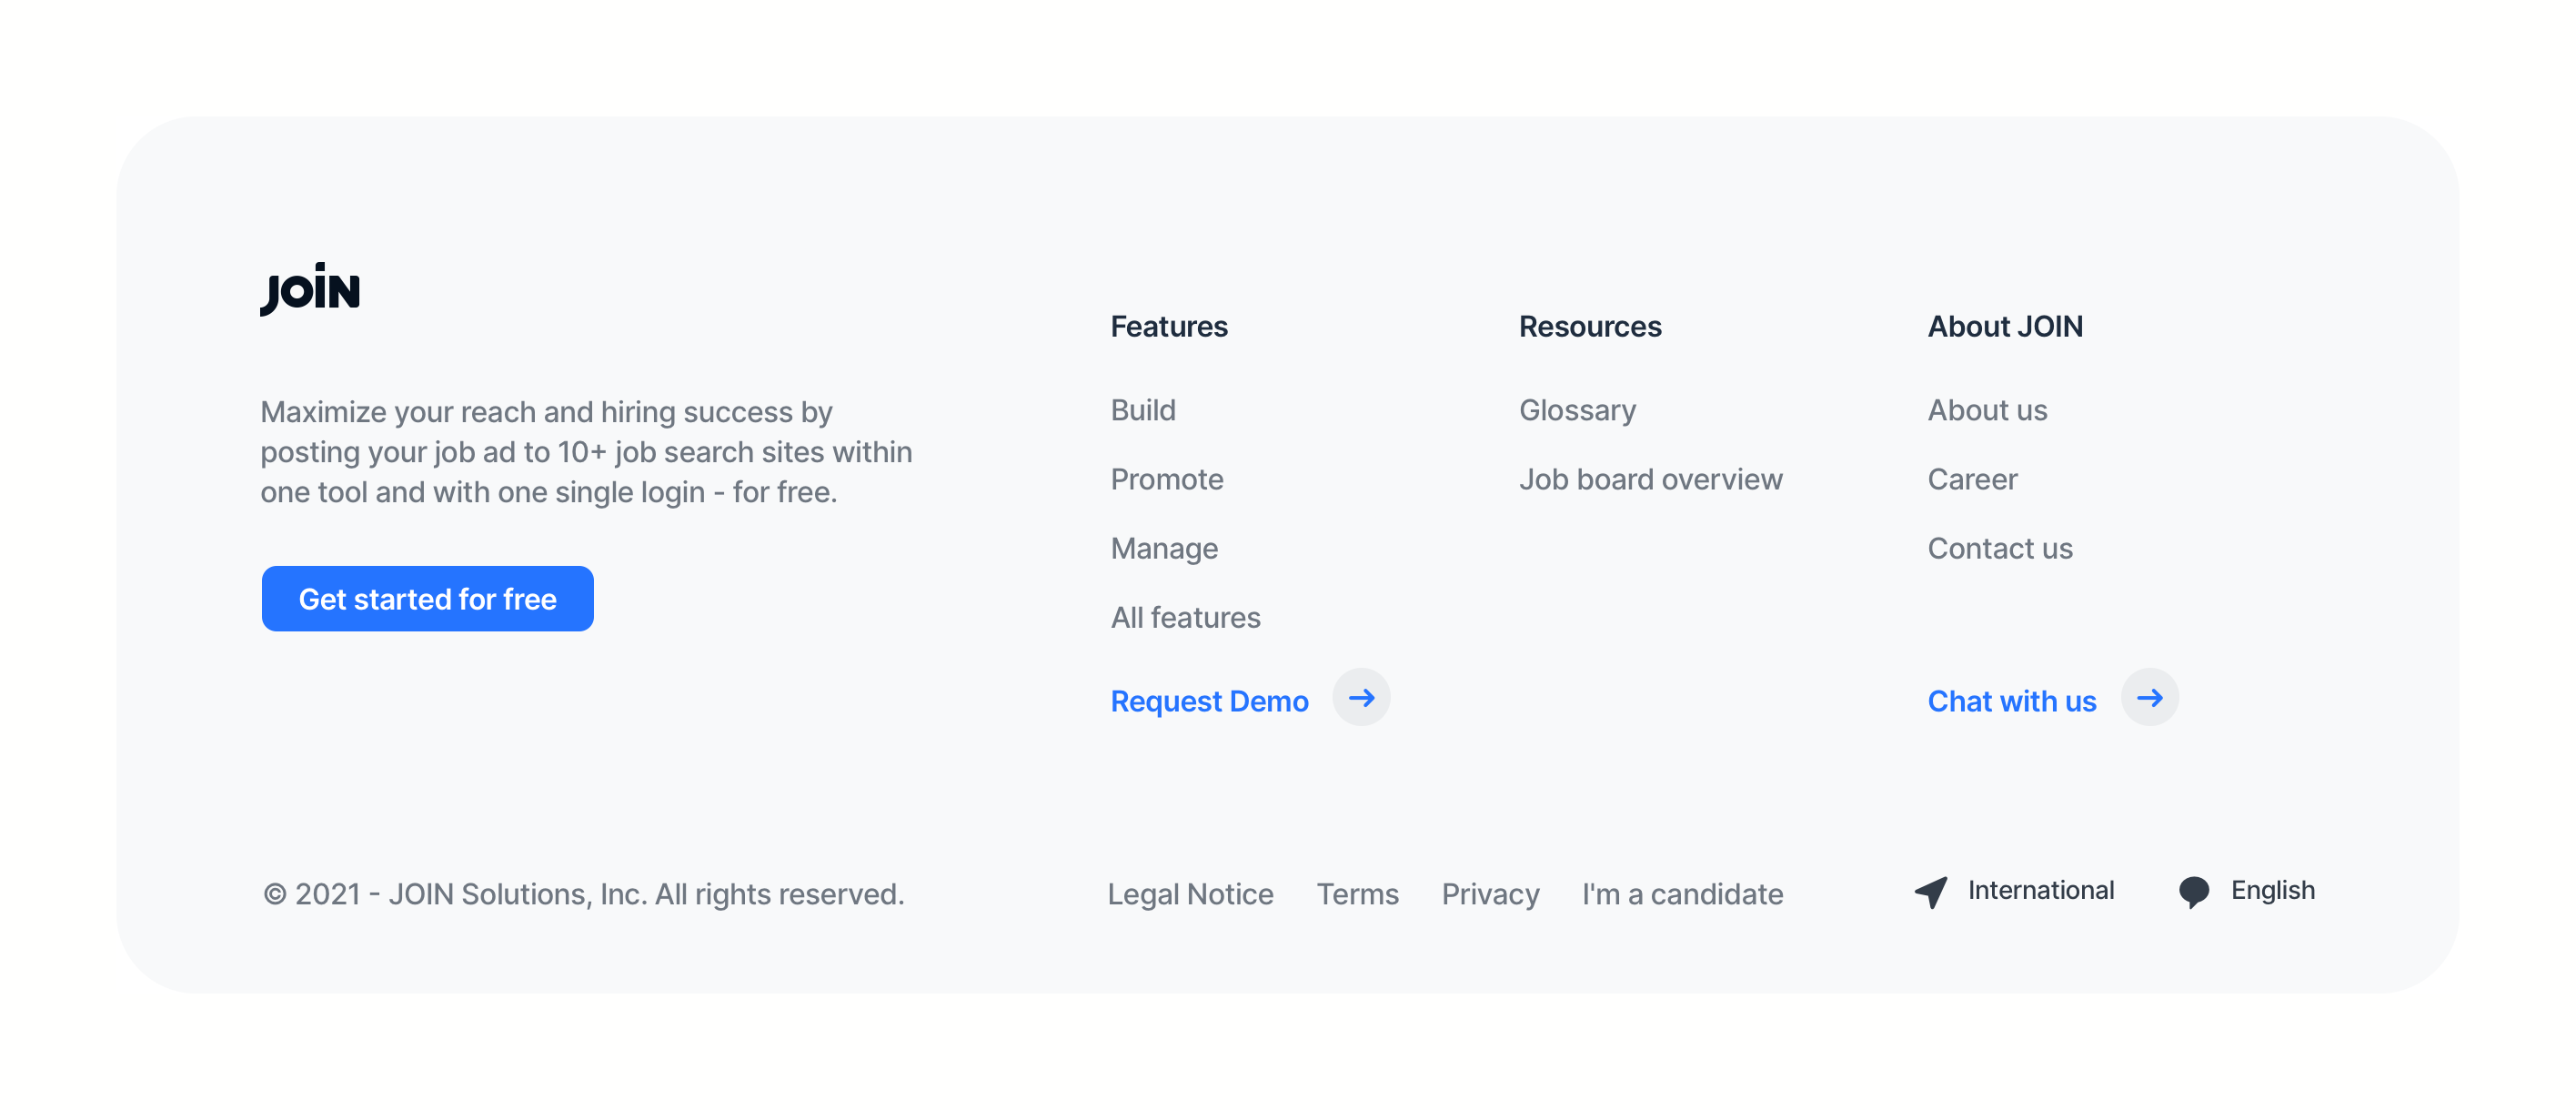Open the Glossary page

tap(1577, 410)
